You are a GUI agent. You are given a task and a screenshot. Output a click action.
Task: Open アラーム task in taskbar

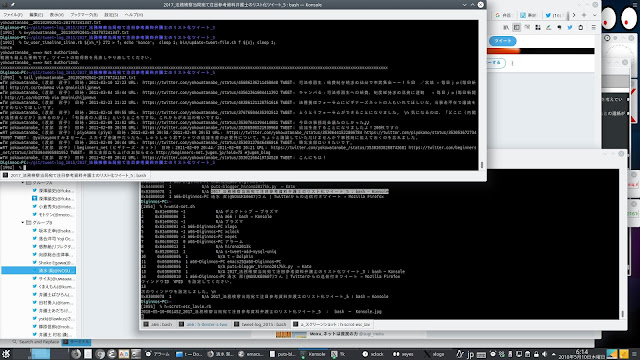tap(158, 354)
